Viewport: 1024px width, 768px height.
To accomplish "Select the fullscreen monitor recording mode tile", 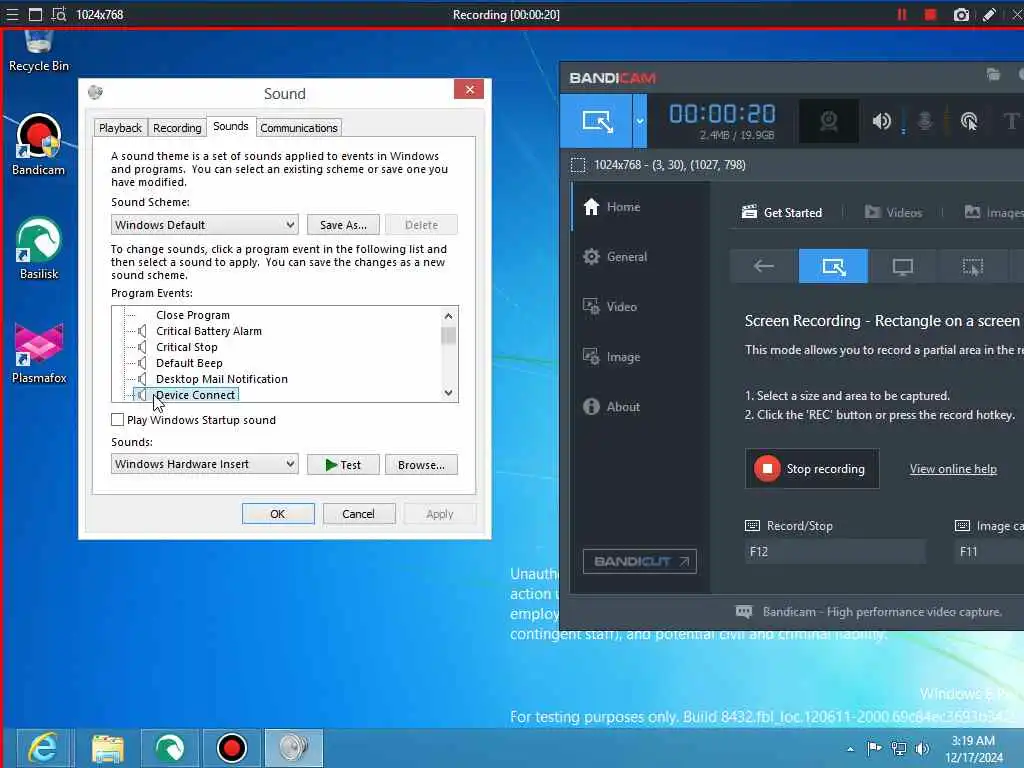I will point(903,266).
